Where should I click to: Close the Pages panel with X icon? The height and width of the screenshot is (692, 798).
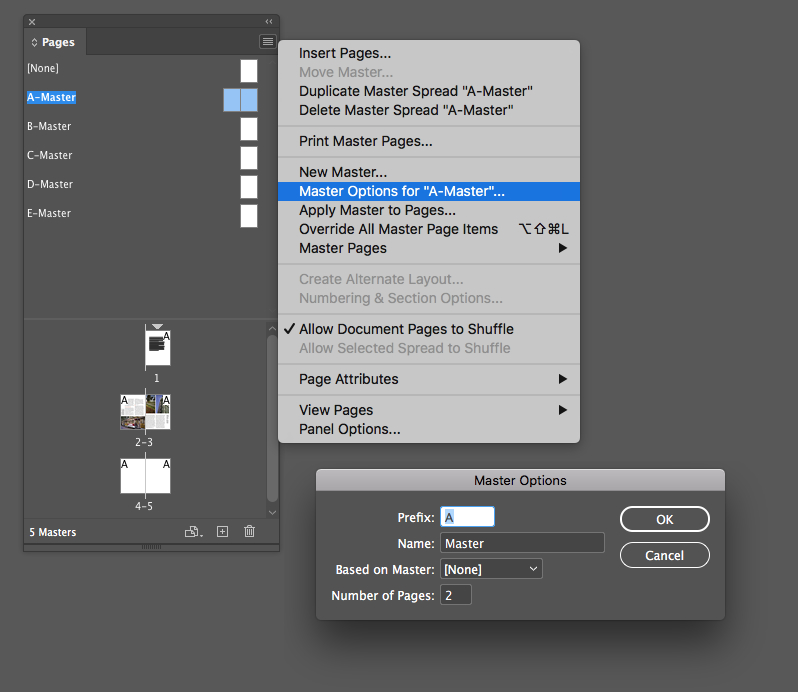[32, 21]
